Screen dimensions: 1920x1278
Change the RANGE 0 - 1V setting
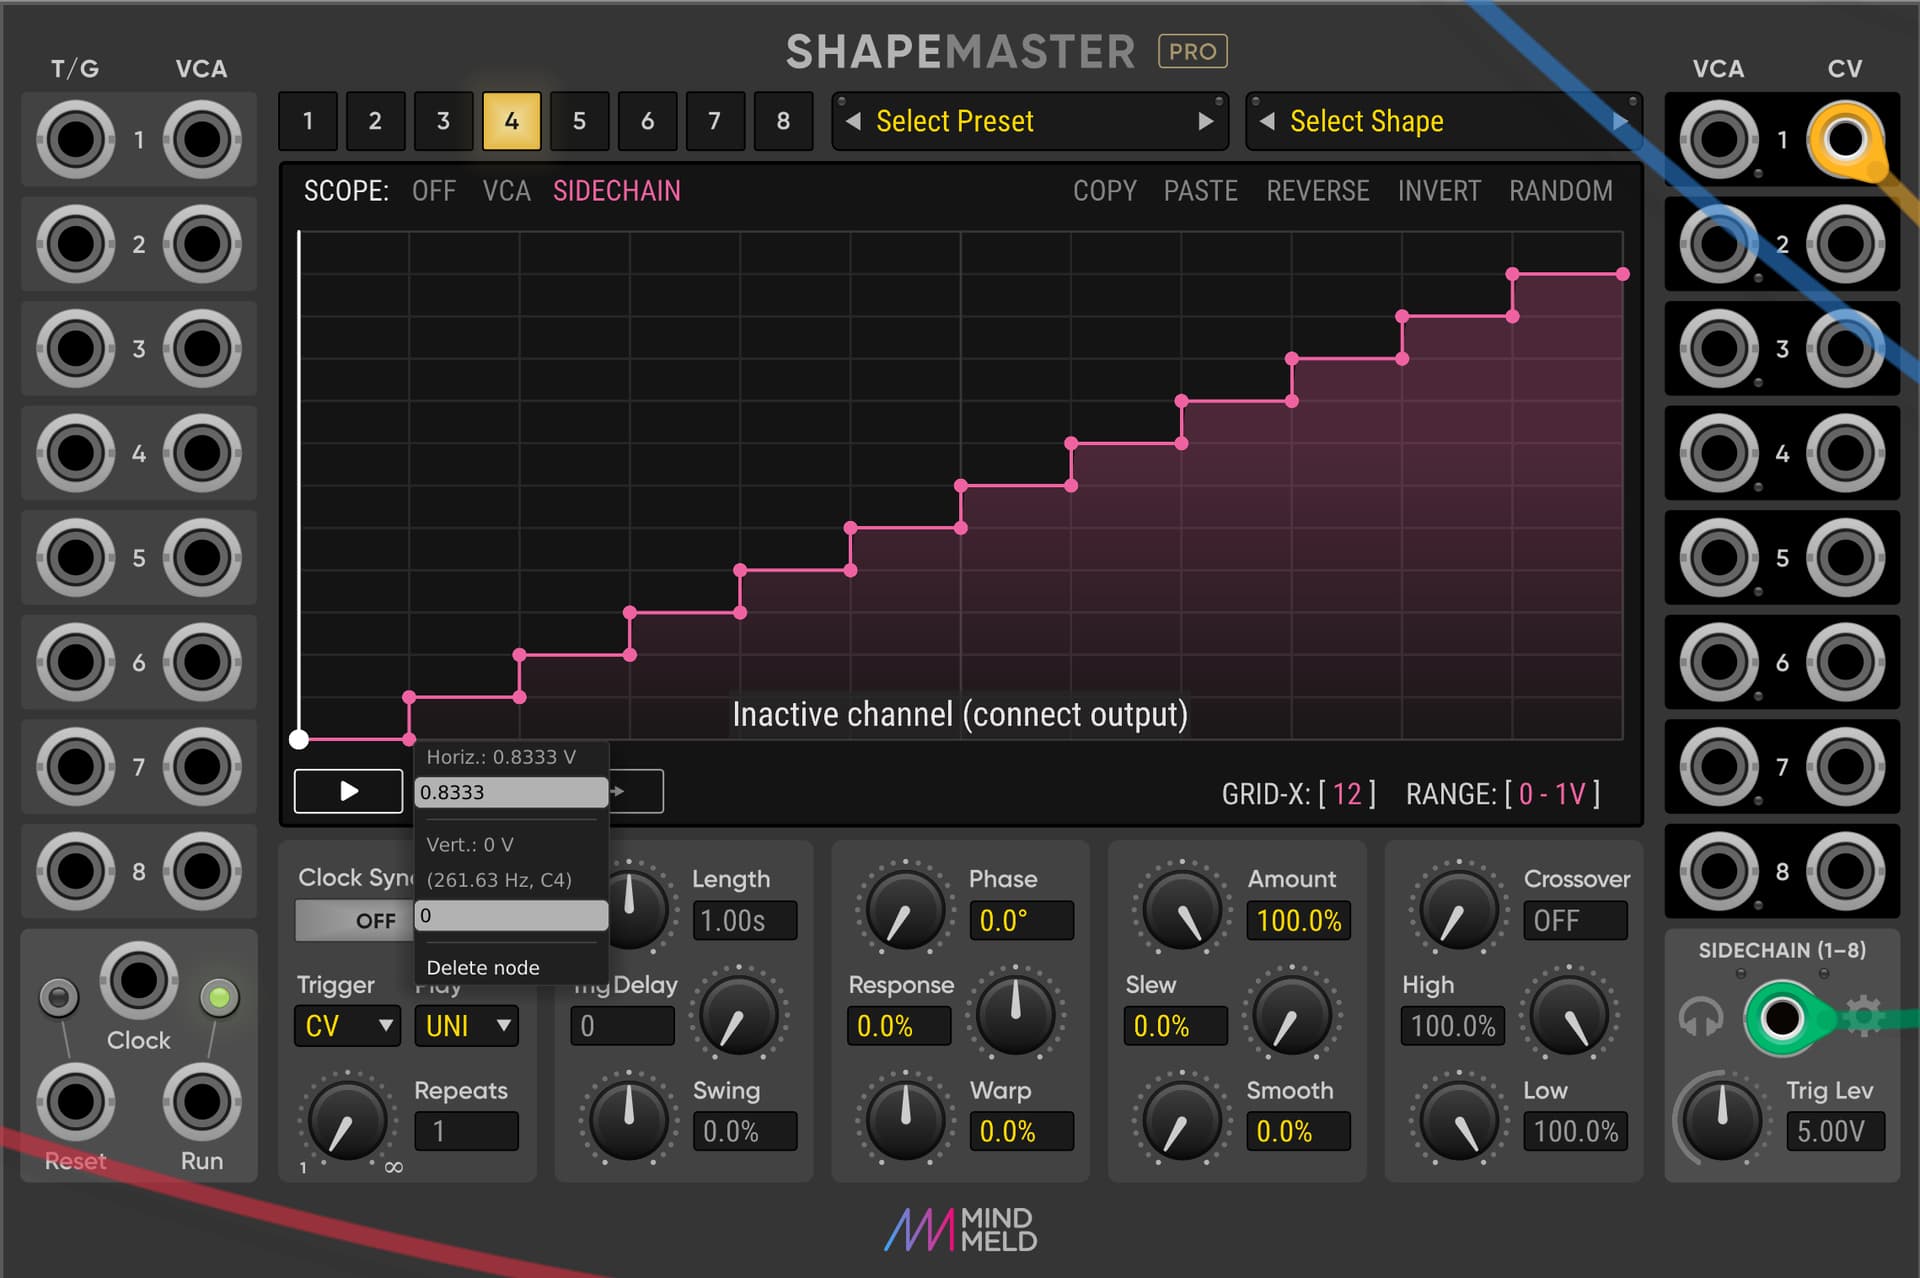(1552, 794)
